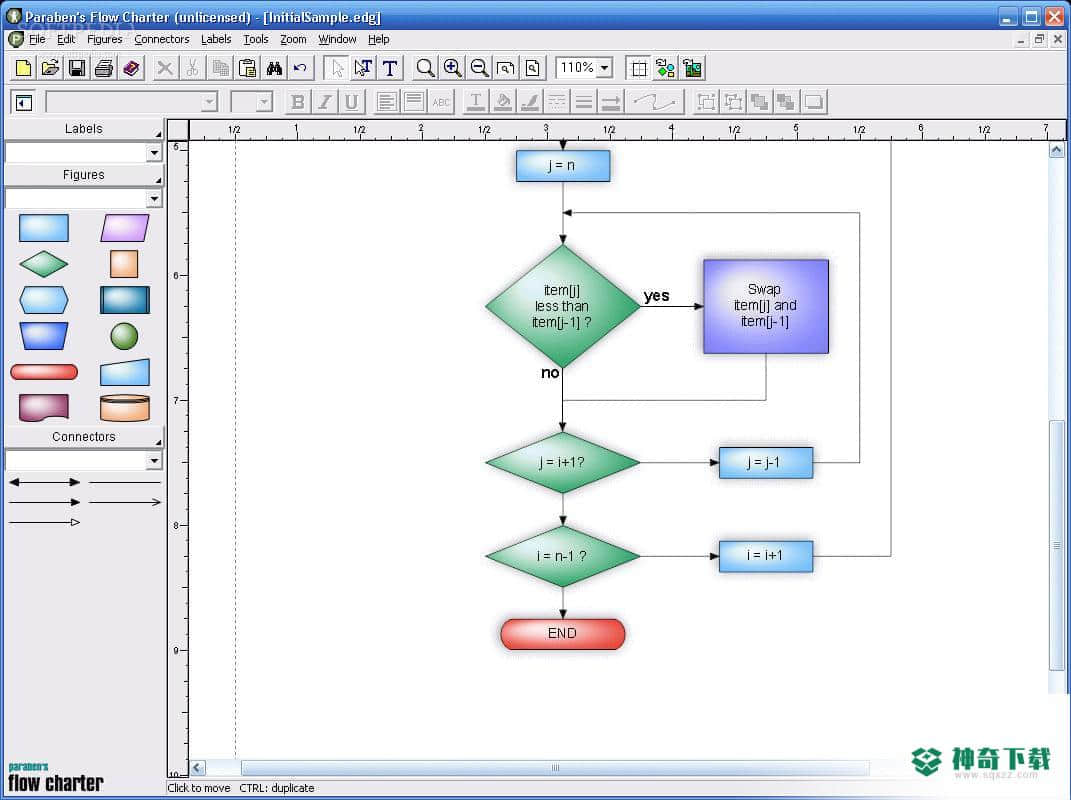Image resolution: width=1071 pixels, height=800 pixels.
Task: Print the flowchart using printer icon
Action: 104,68
